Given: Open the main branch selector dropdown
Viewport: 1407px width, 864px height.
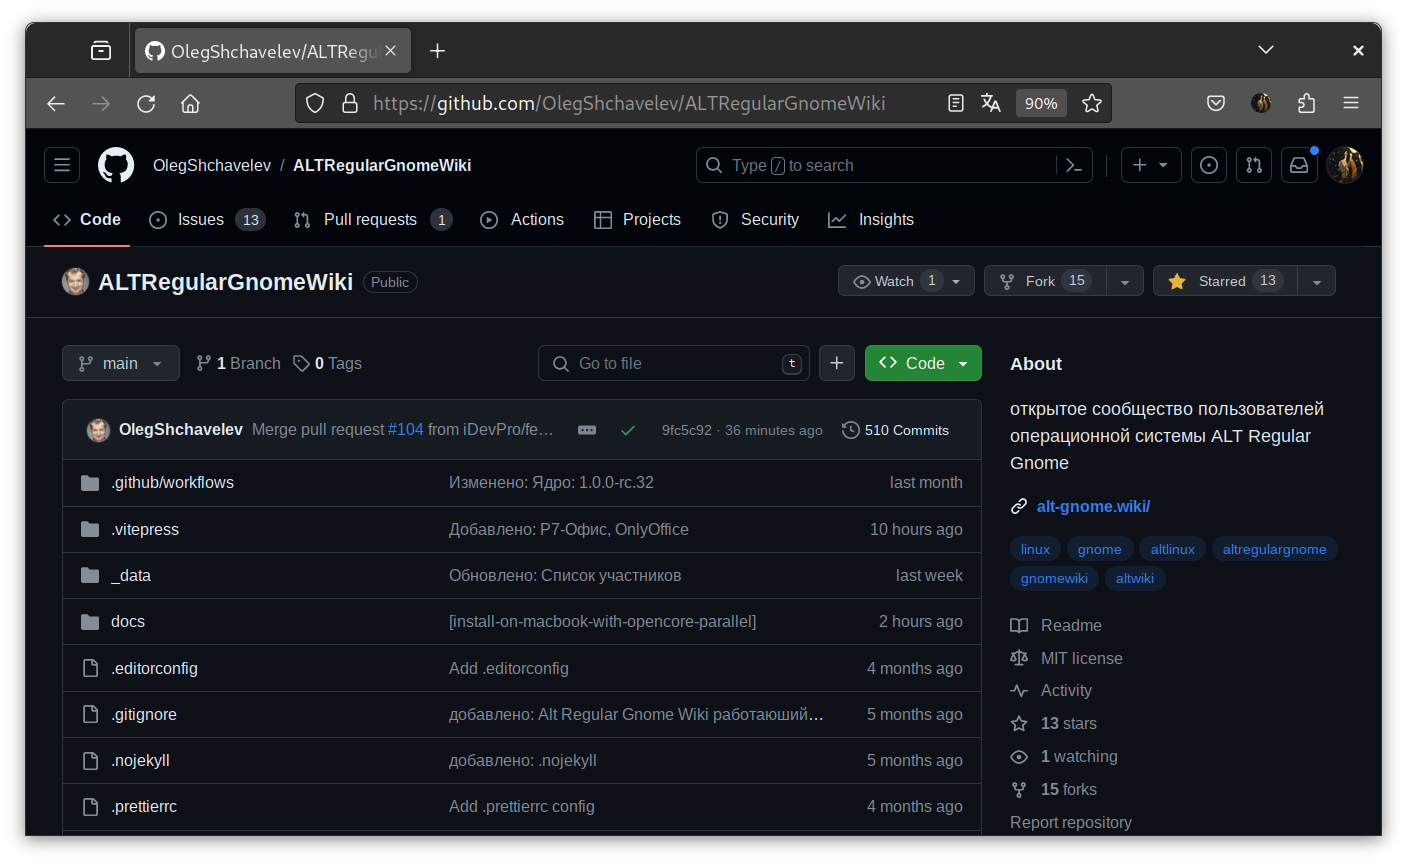Looking at the screenshot, I should [121, 363].
